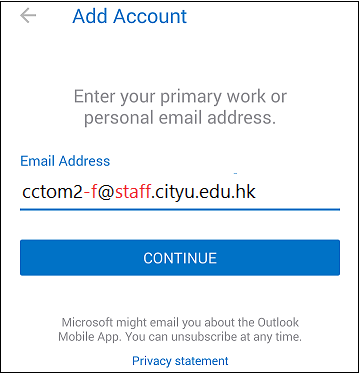Focus the Email Address input field

(x=180, y=192)
